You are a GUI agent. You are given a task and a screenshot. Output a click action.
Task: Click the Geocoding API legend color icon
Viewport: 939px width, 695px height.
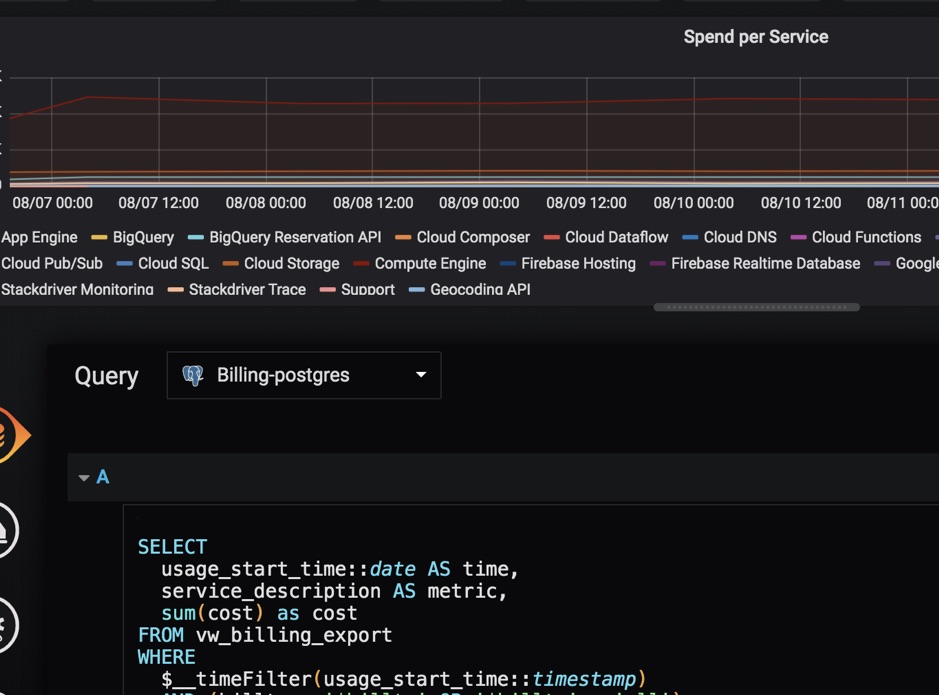point(416,290)
